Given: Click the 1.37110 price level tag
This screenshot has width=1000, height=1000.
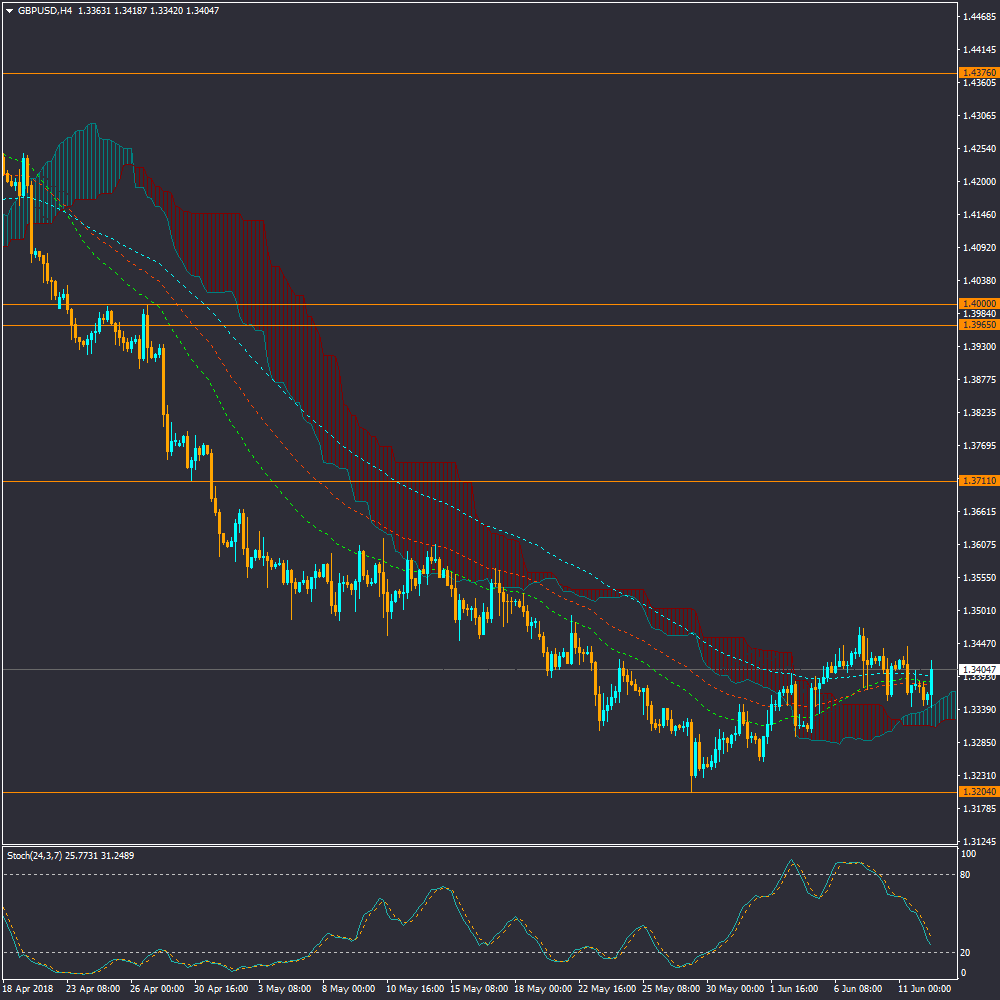Looking at the screenshot, I should tap(977, 481).
